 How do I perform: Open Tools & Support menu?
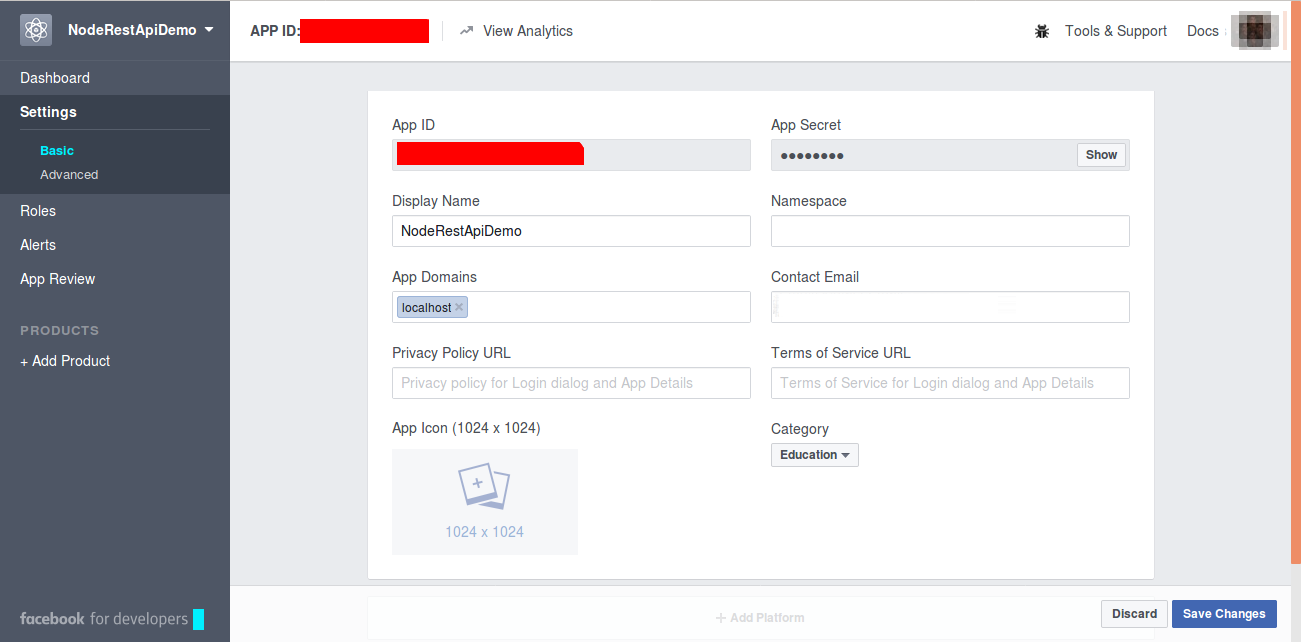pos(1116,31)
